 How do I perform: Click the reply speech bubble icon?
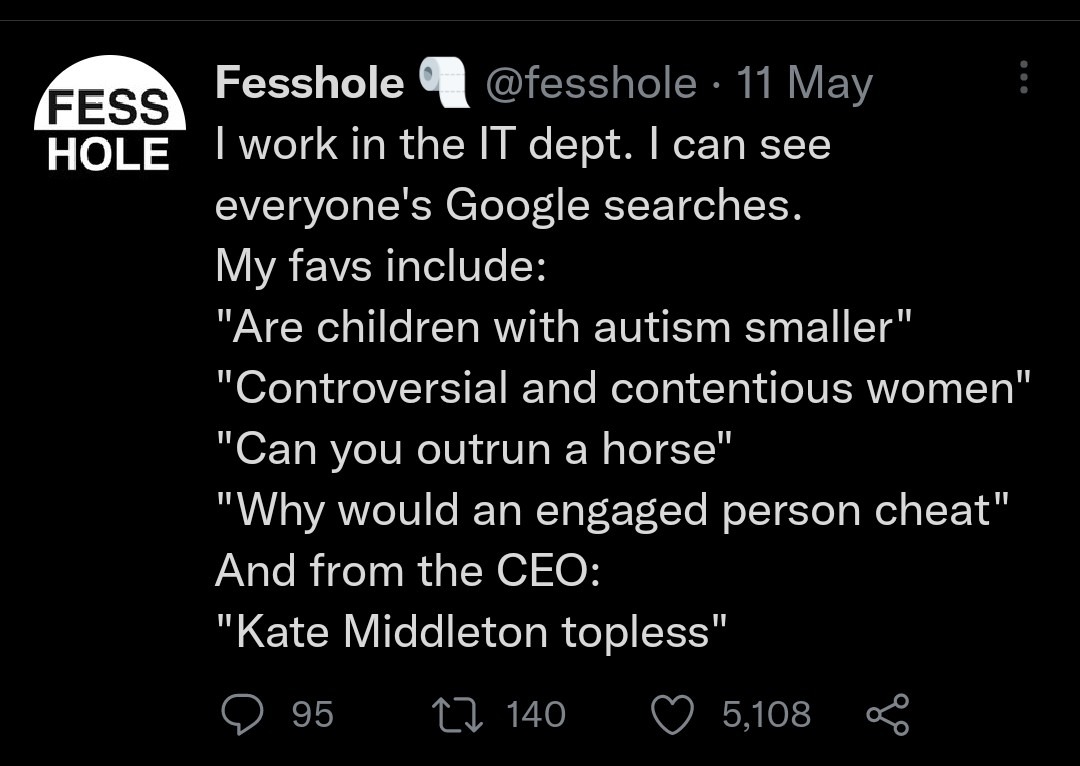point(240,714)
